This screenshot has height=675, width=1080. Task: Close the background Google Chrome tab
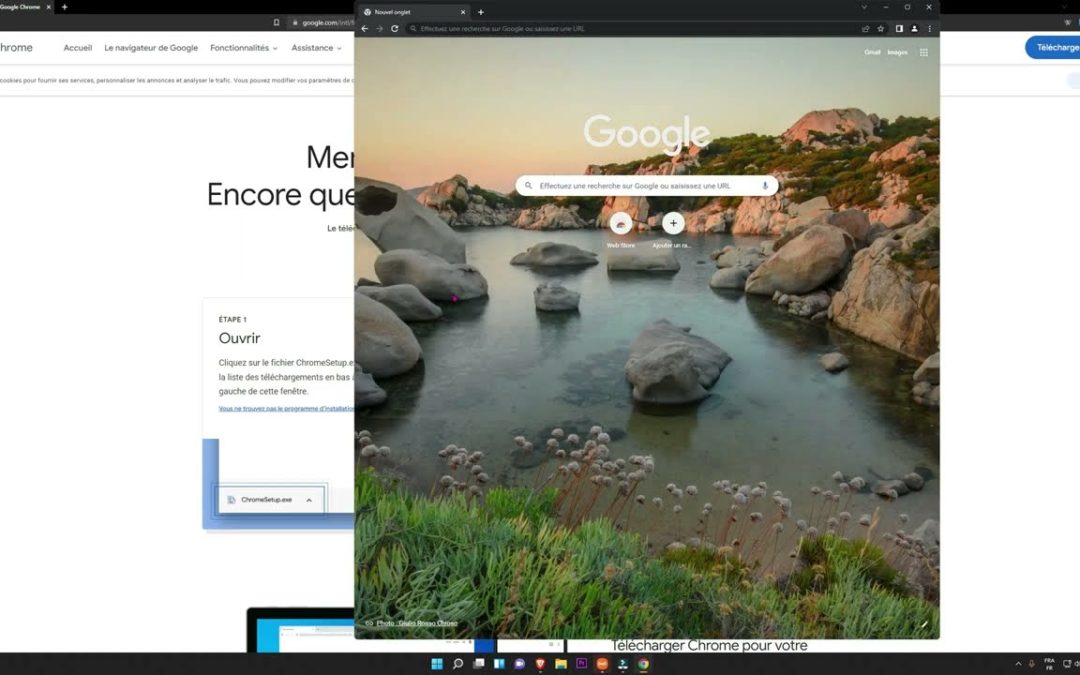(49, 7)
